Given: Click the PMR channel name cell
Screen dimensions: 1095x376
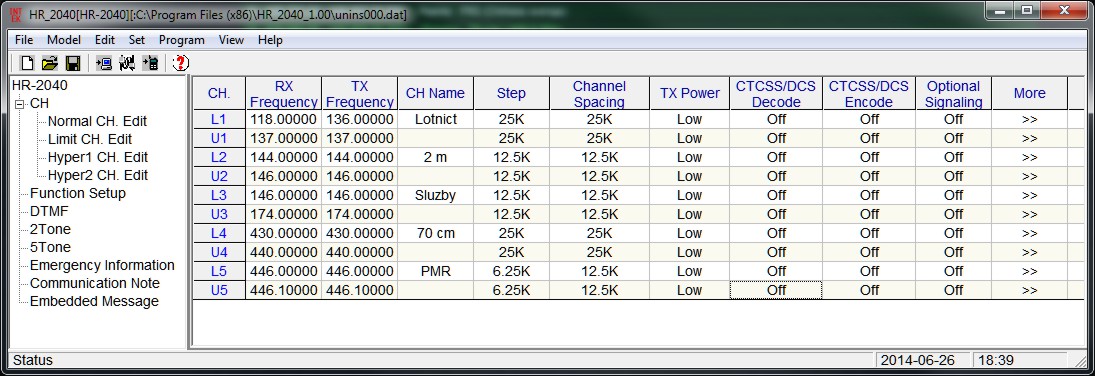Looking at the screenshot, I should tap(436, 271).
